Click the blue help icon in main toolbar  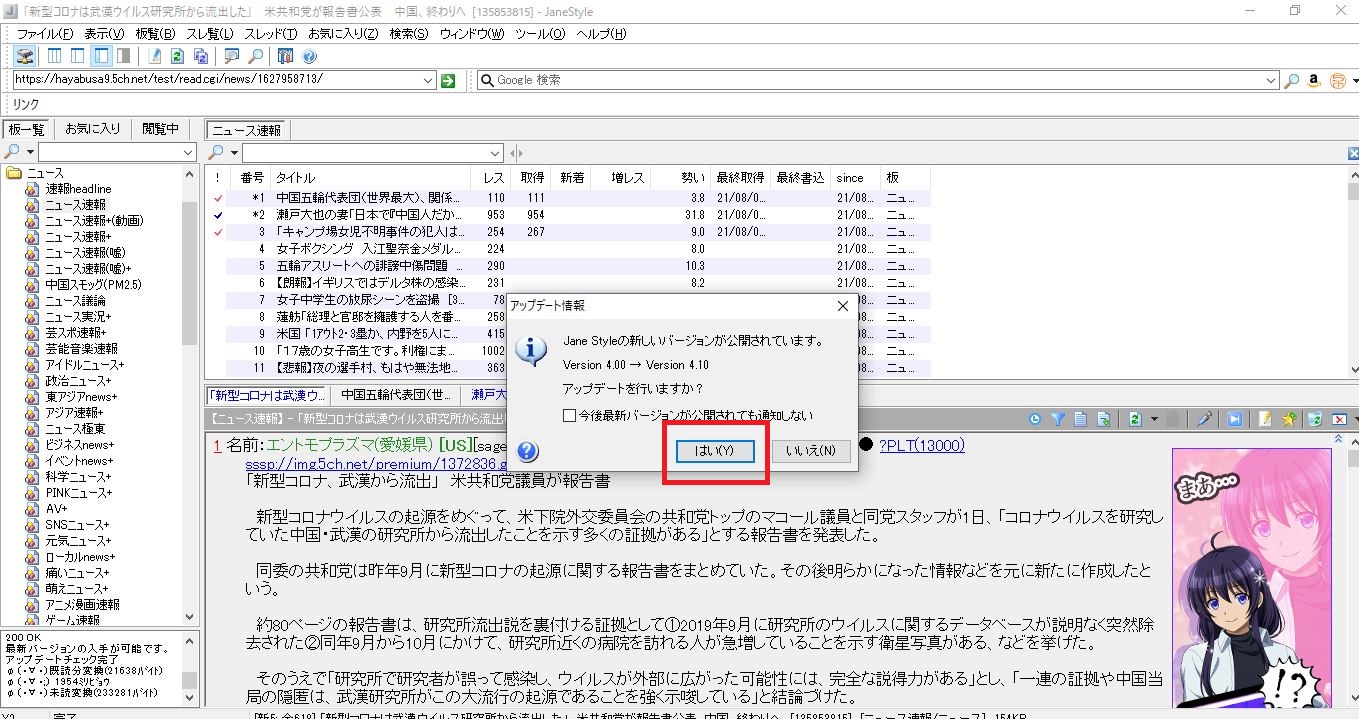click(309, 55)
